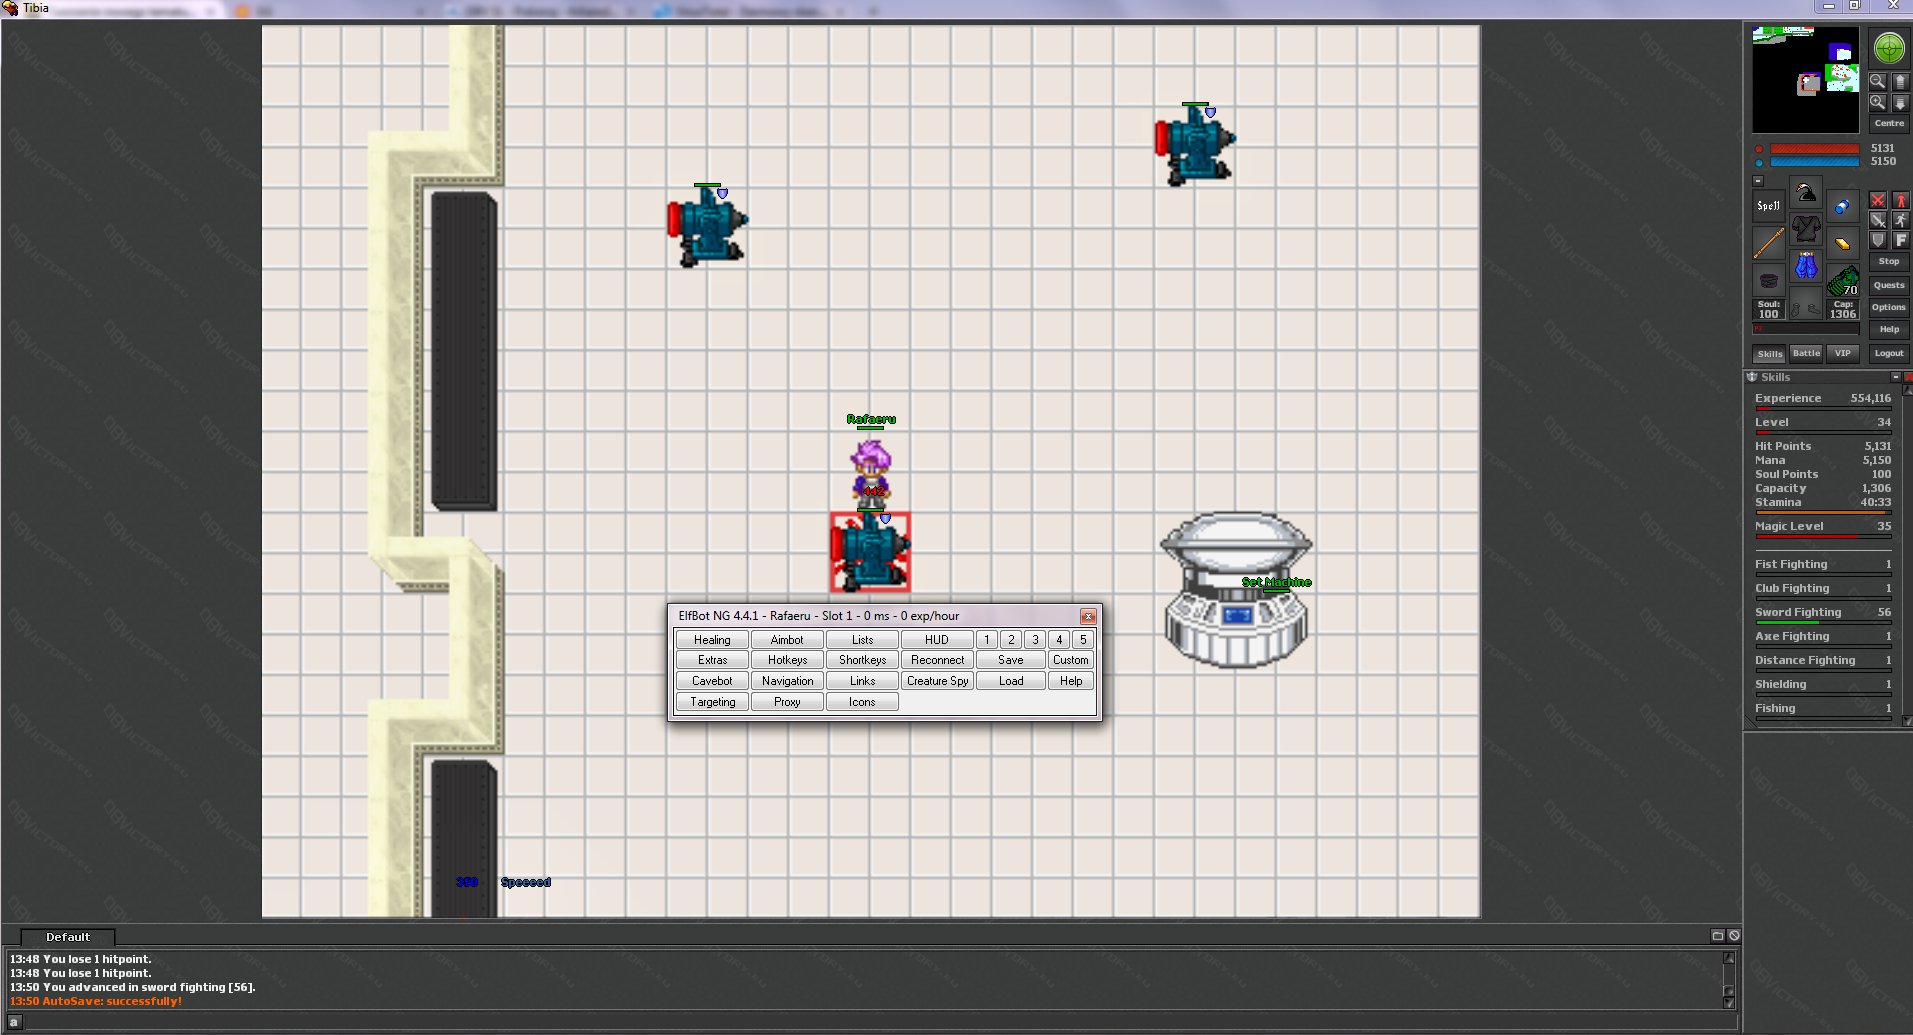The width and height of the screenshot is (1913, 1035).
Task: Click the blue capsule amulet slot
Action: click(1843, 206)
